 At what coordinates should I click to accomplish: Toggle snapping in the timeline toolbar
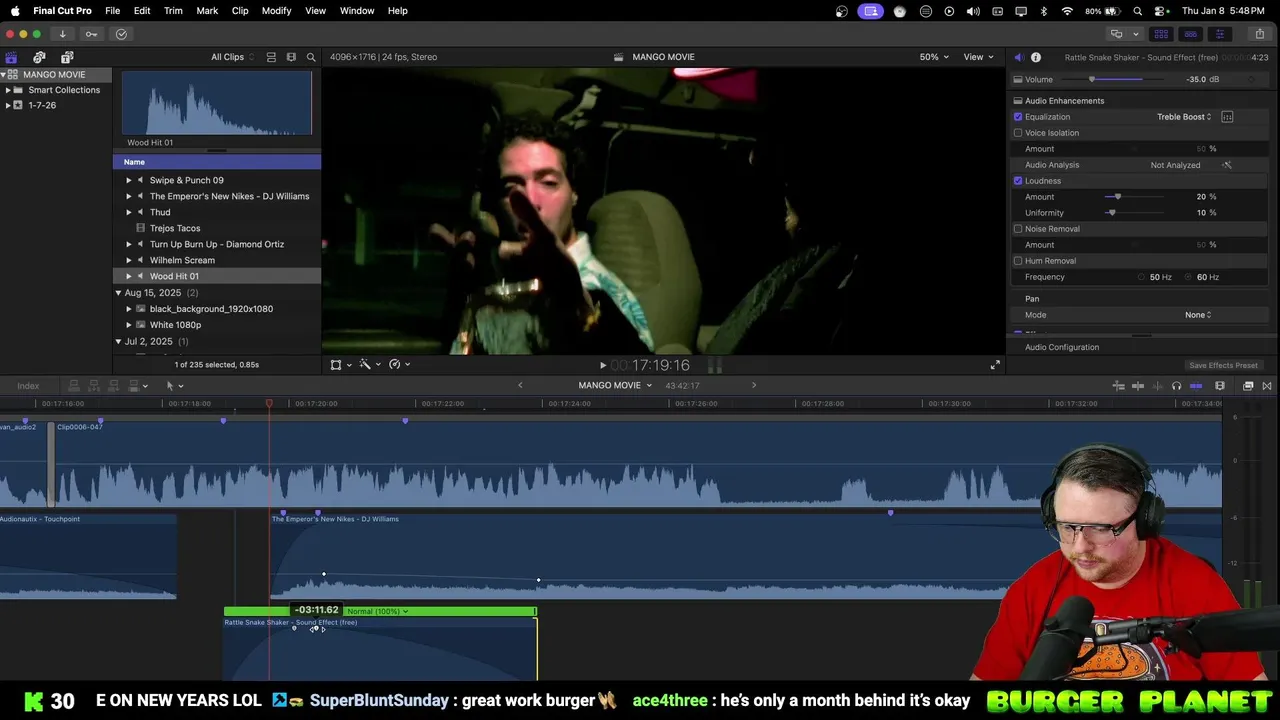1196,386
